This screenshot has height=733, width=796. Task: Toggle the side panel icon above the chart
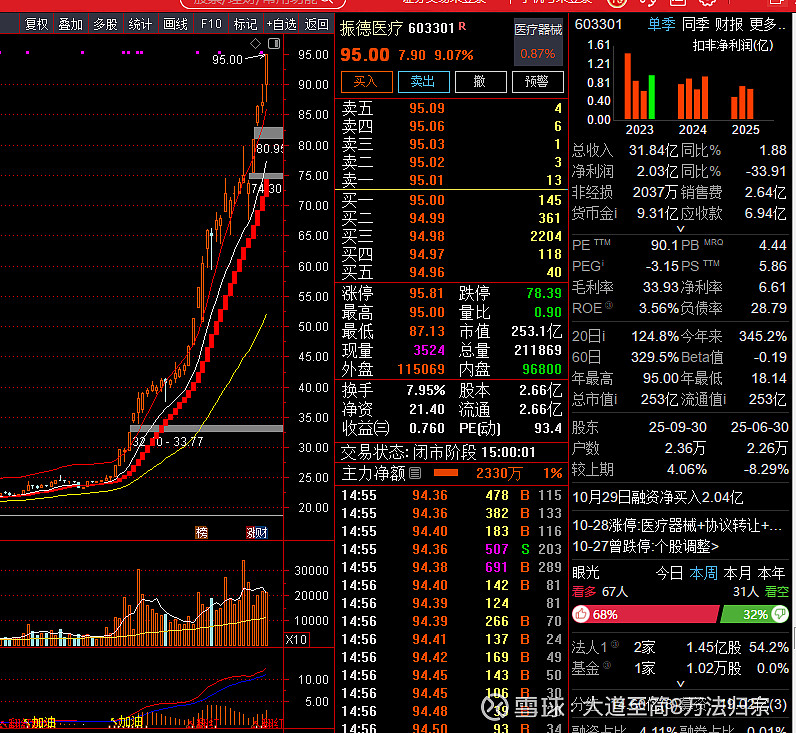(x=274, y=44)
